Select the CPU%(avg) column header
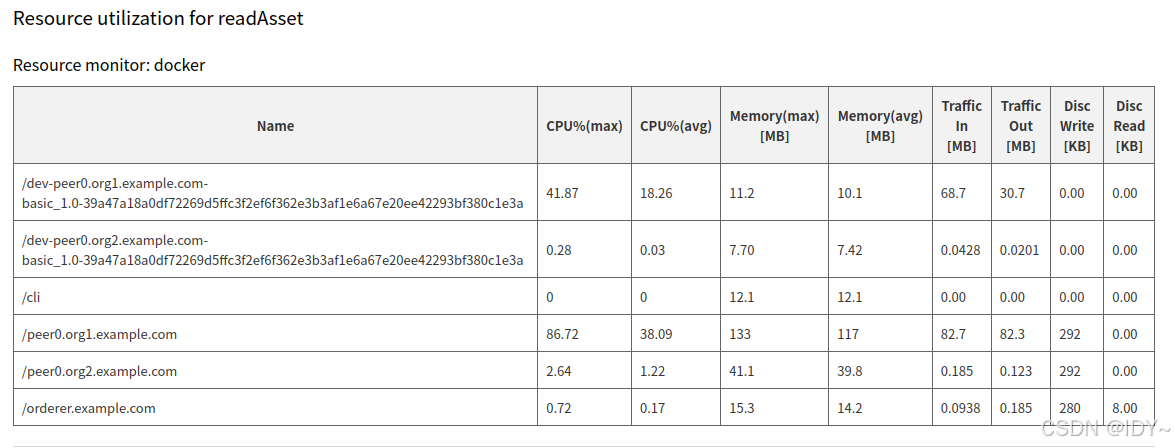Viewport: 1175px width, 448px height. tap(676, 126)
